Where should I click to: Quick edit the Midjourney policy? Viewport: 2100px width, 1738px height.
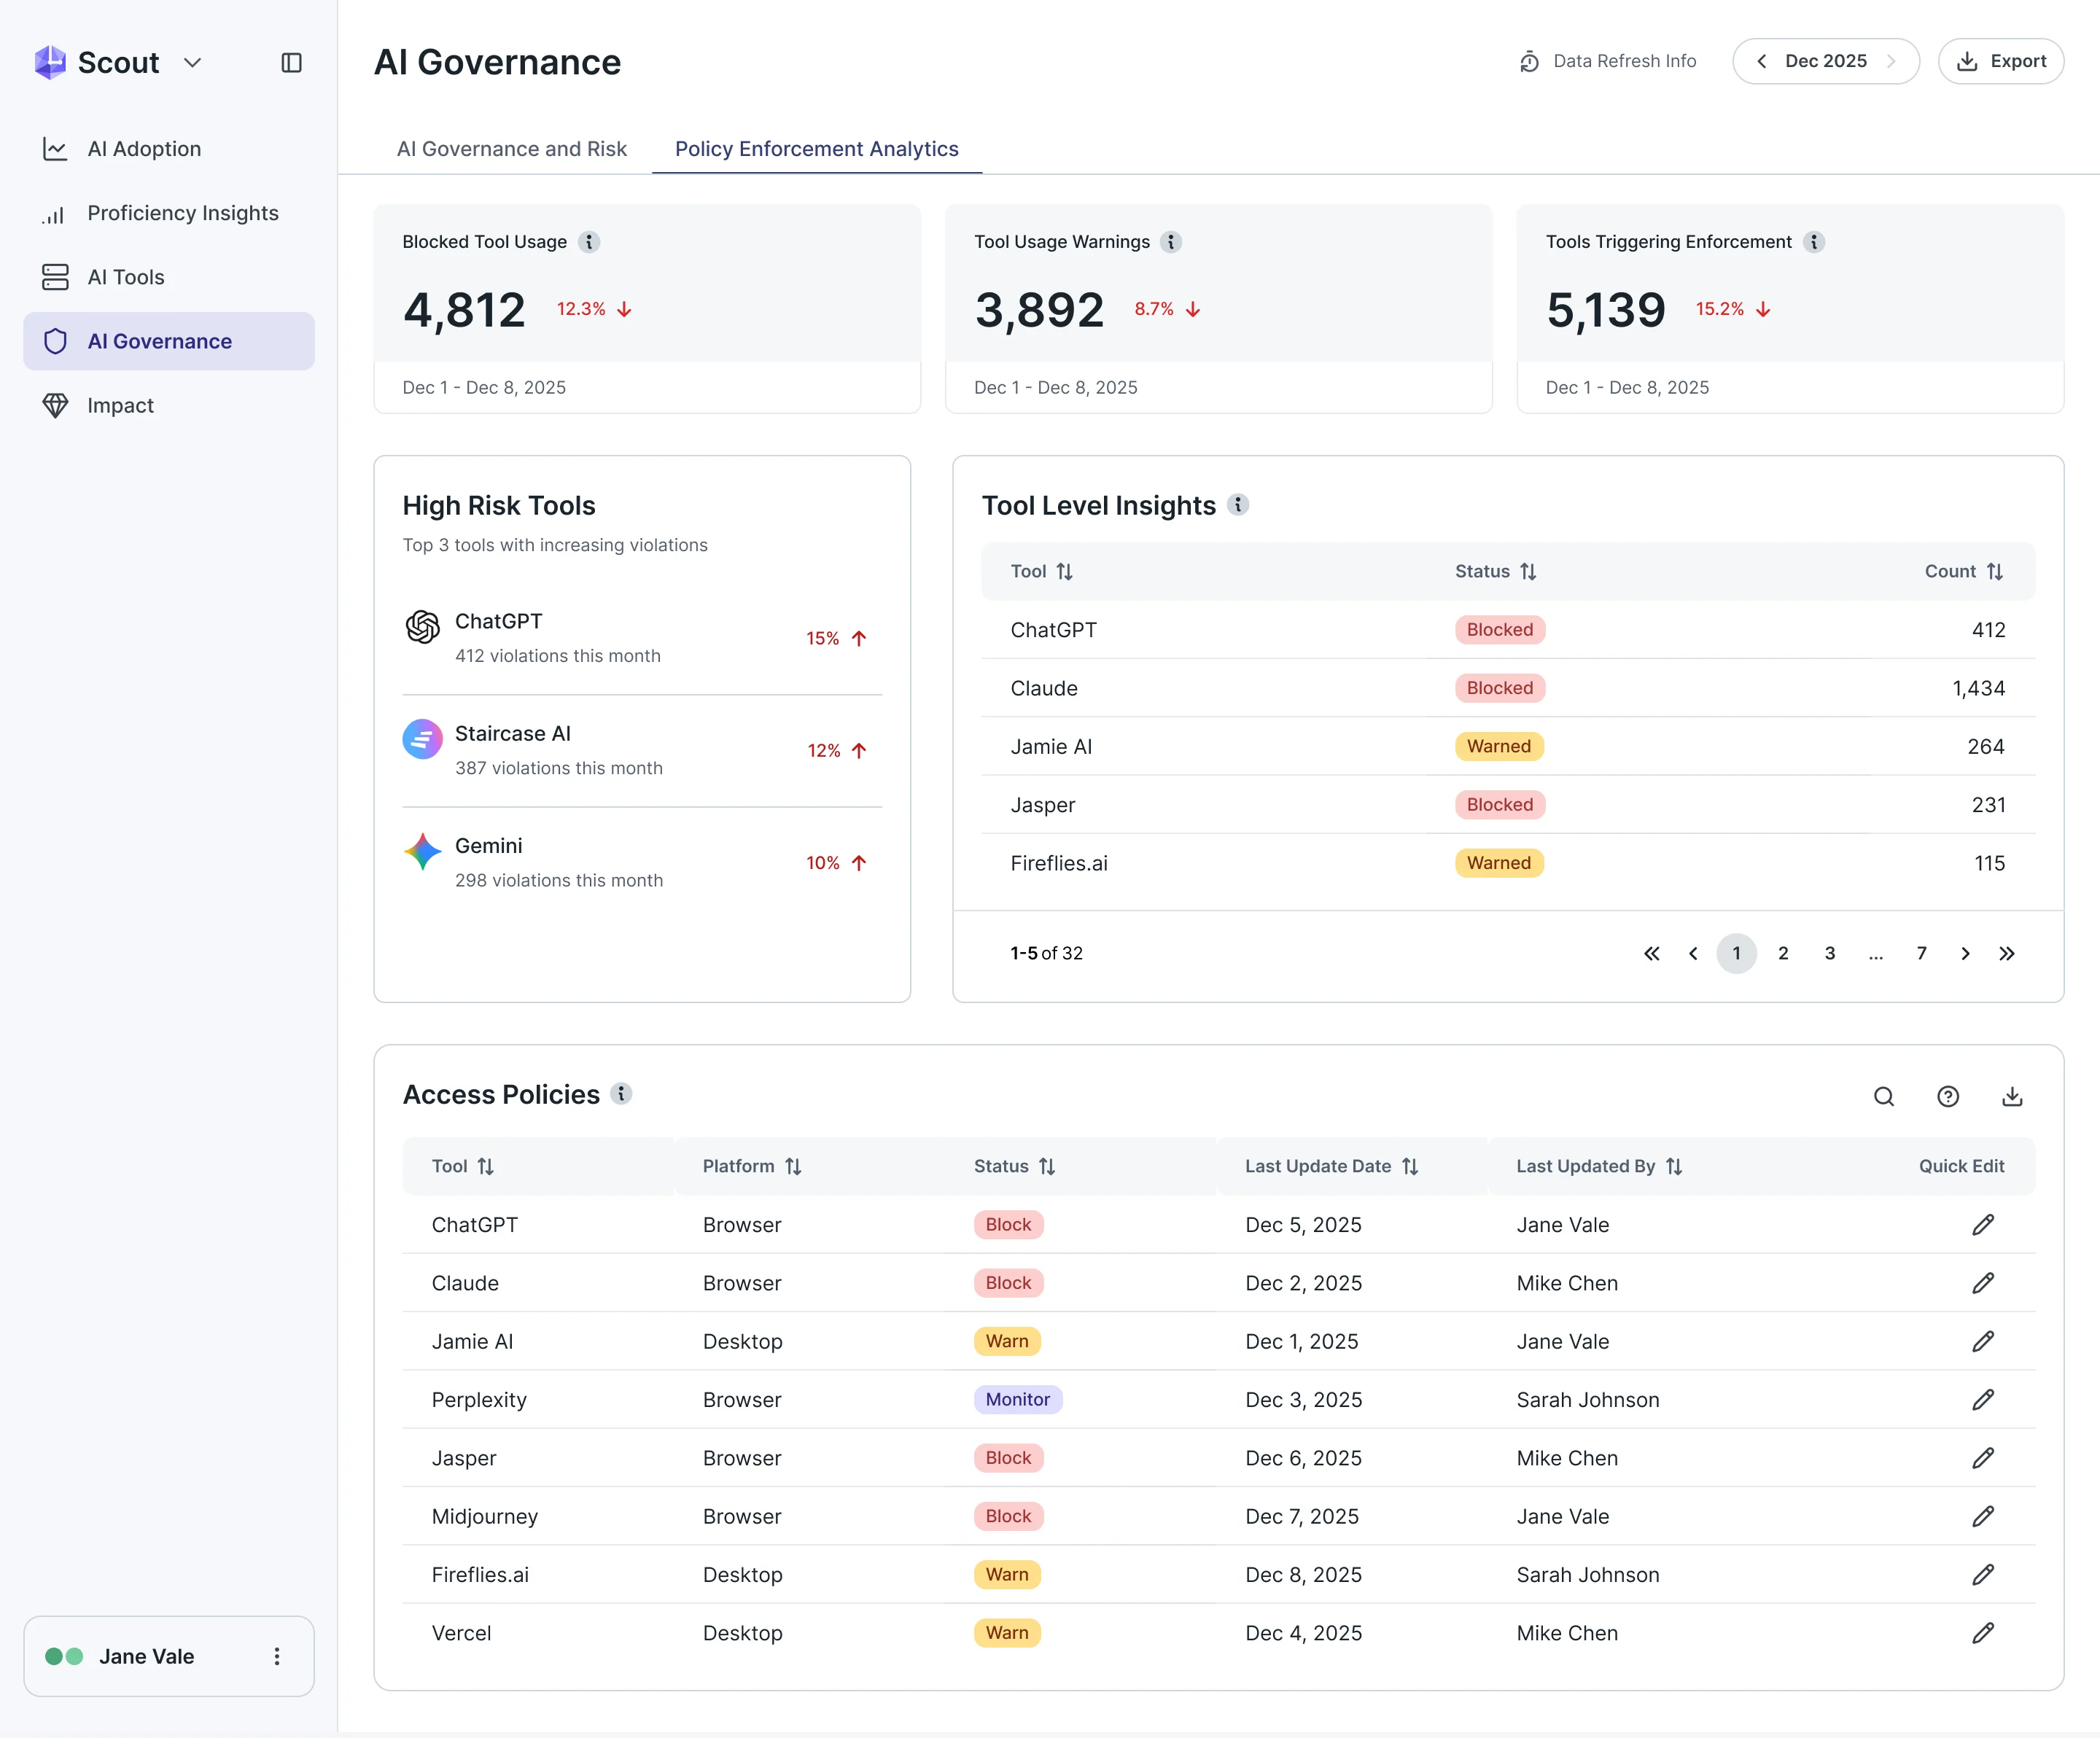(1983, 1517)
